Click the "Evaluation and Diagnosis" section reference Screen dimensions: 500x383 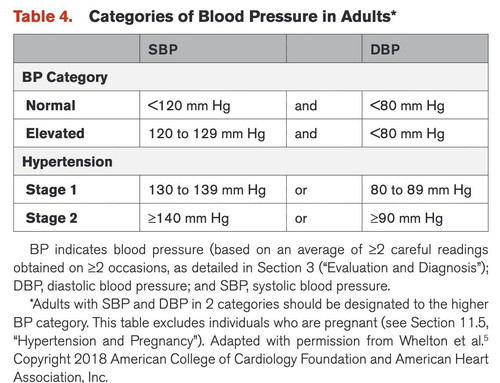403,268
